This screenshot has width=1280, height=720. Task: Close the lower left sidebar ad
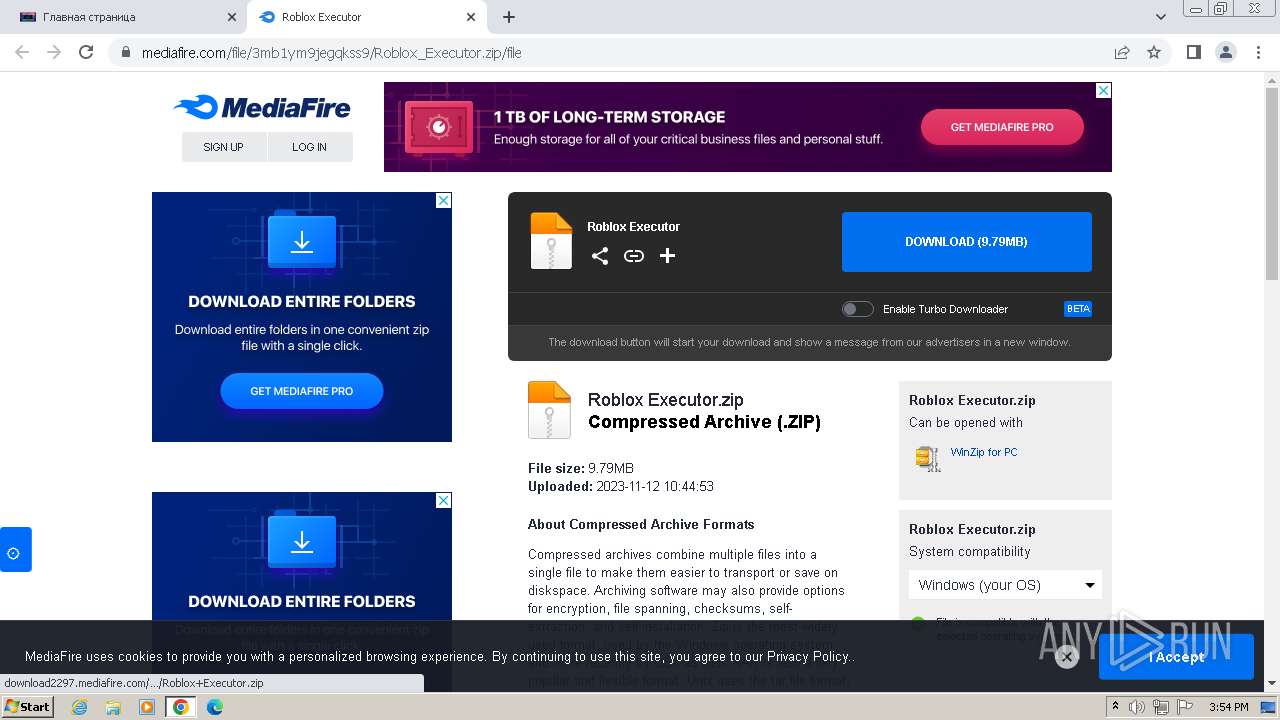pyautogui.click(x=444, y=500)
